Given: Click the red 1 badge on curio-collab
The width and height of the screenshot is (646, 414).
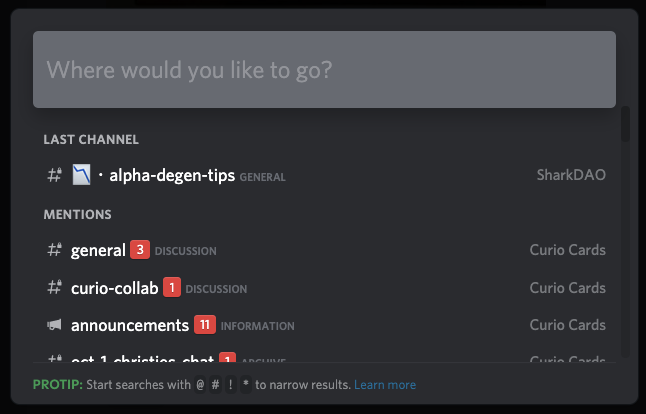Looking at the screenshot, I should pos(172,287).
